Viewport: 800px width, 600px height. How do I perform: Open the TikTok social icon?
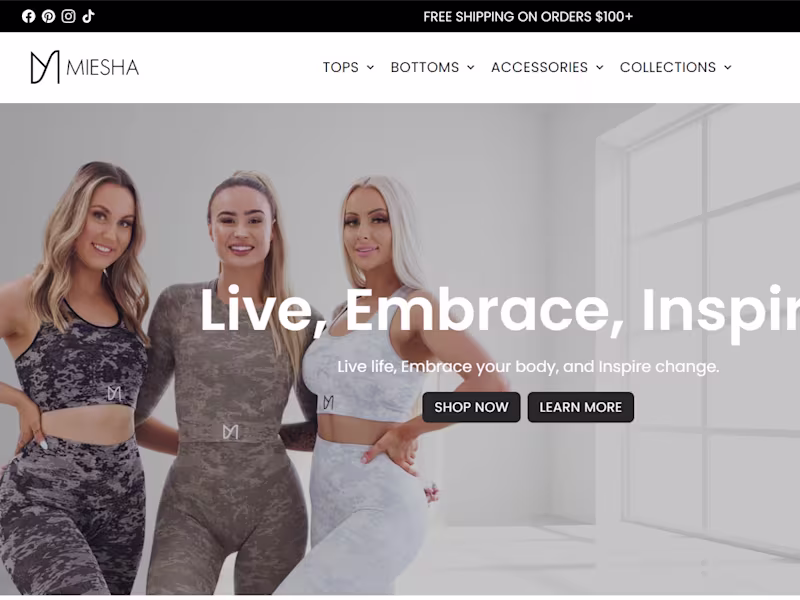(x=88, y=16)
